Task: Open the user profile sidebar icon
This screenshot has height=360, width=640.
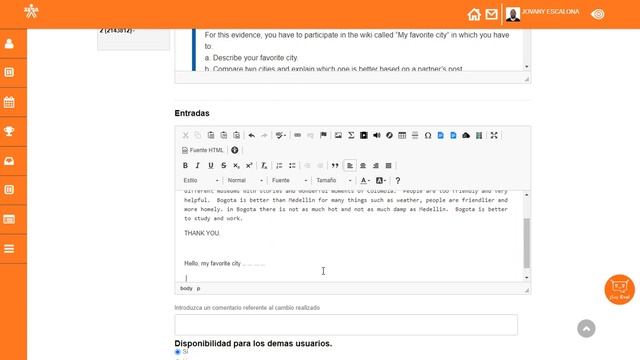Action: (9, 43)
